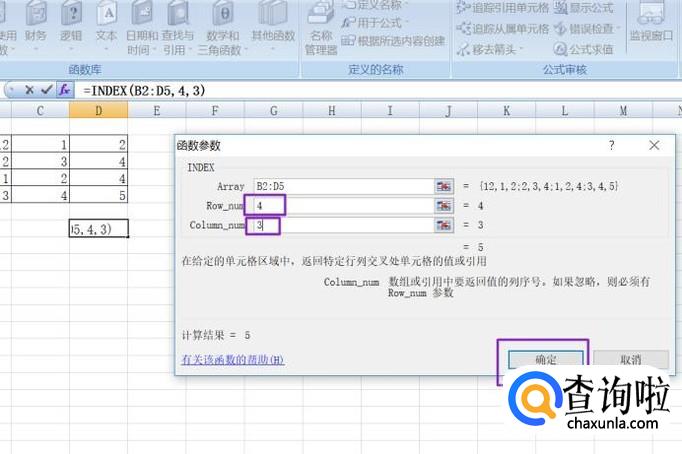Click dialog help question mark
This screenshot has height=454, width=682.
click(612, 145)
